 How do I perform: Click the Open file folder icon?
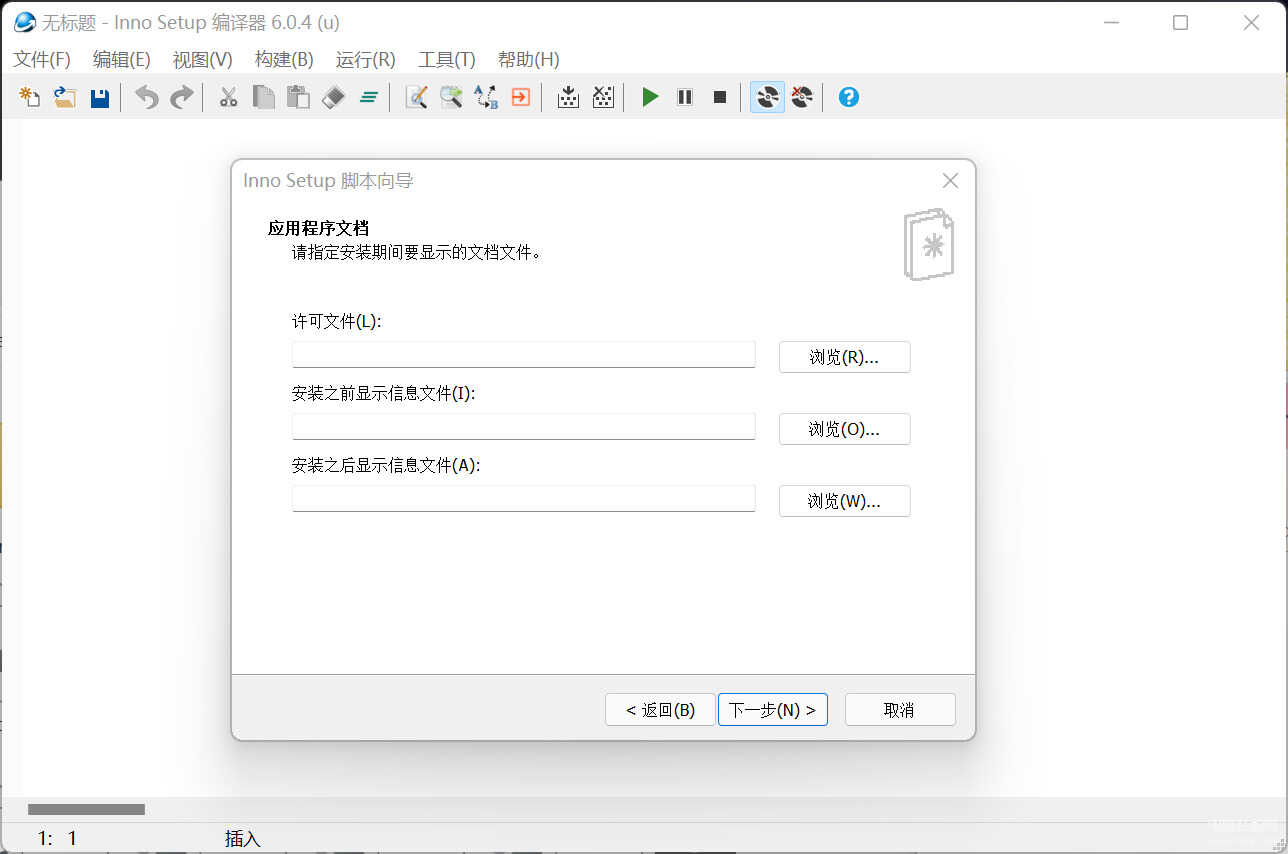65,97
